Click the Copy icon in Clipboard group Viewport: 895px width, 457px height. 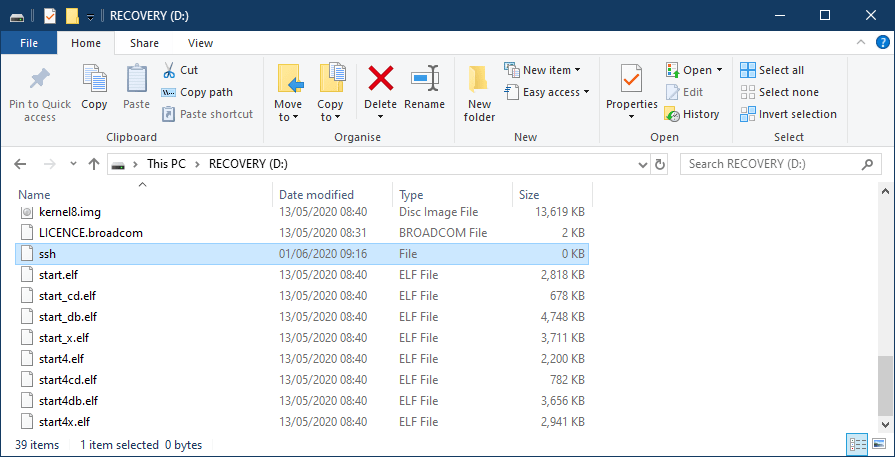(94, 79)
